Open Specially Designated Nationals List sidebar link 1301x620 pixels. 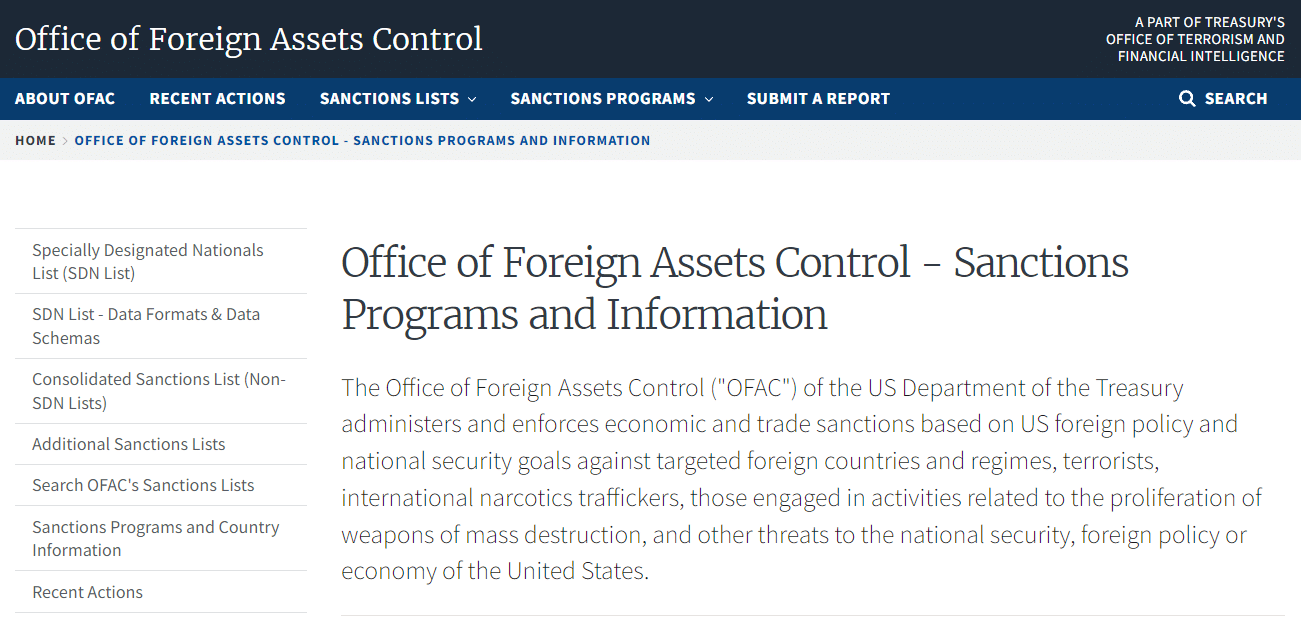[148, 261]
